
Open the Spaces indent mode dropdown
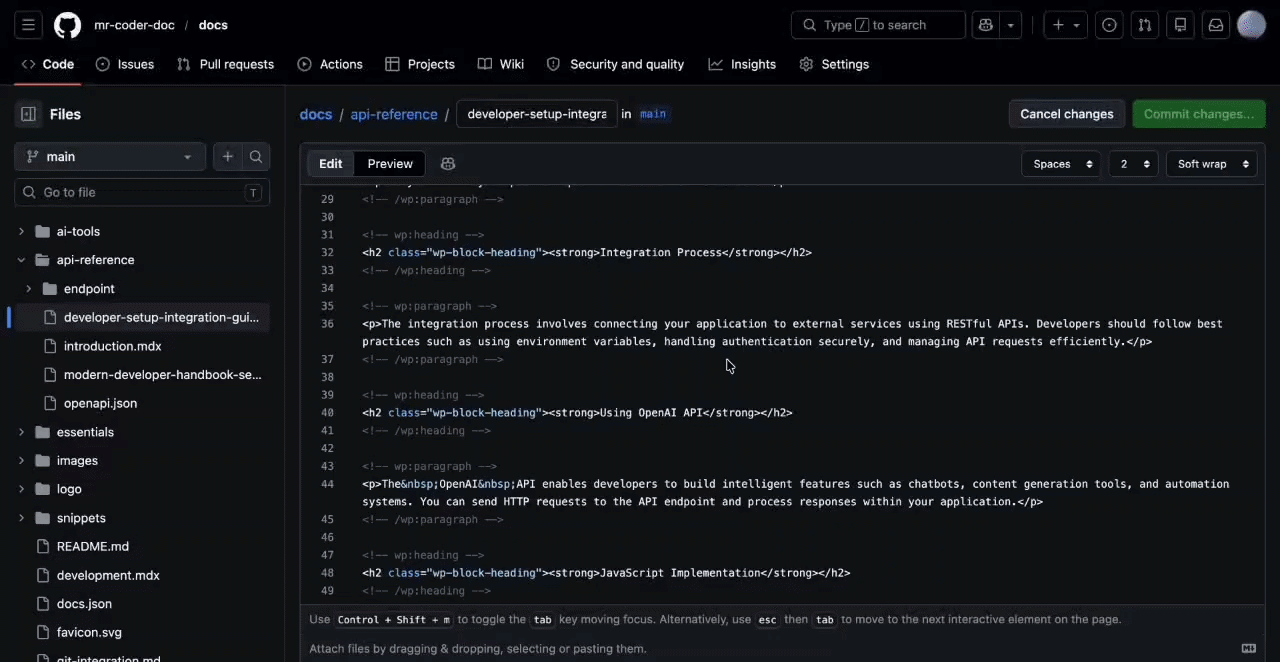pyautogui.click(x=1061, y=164)
